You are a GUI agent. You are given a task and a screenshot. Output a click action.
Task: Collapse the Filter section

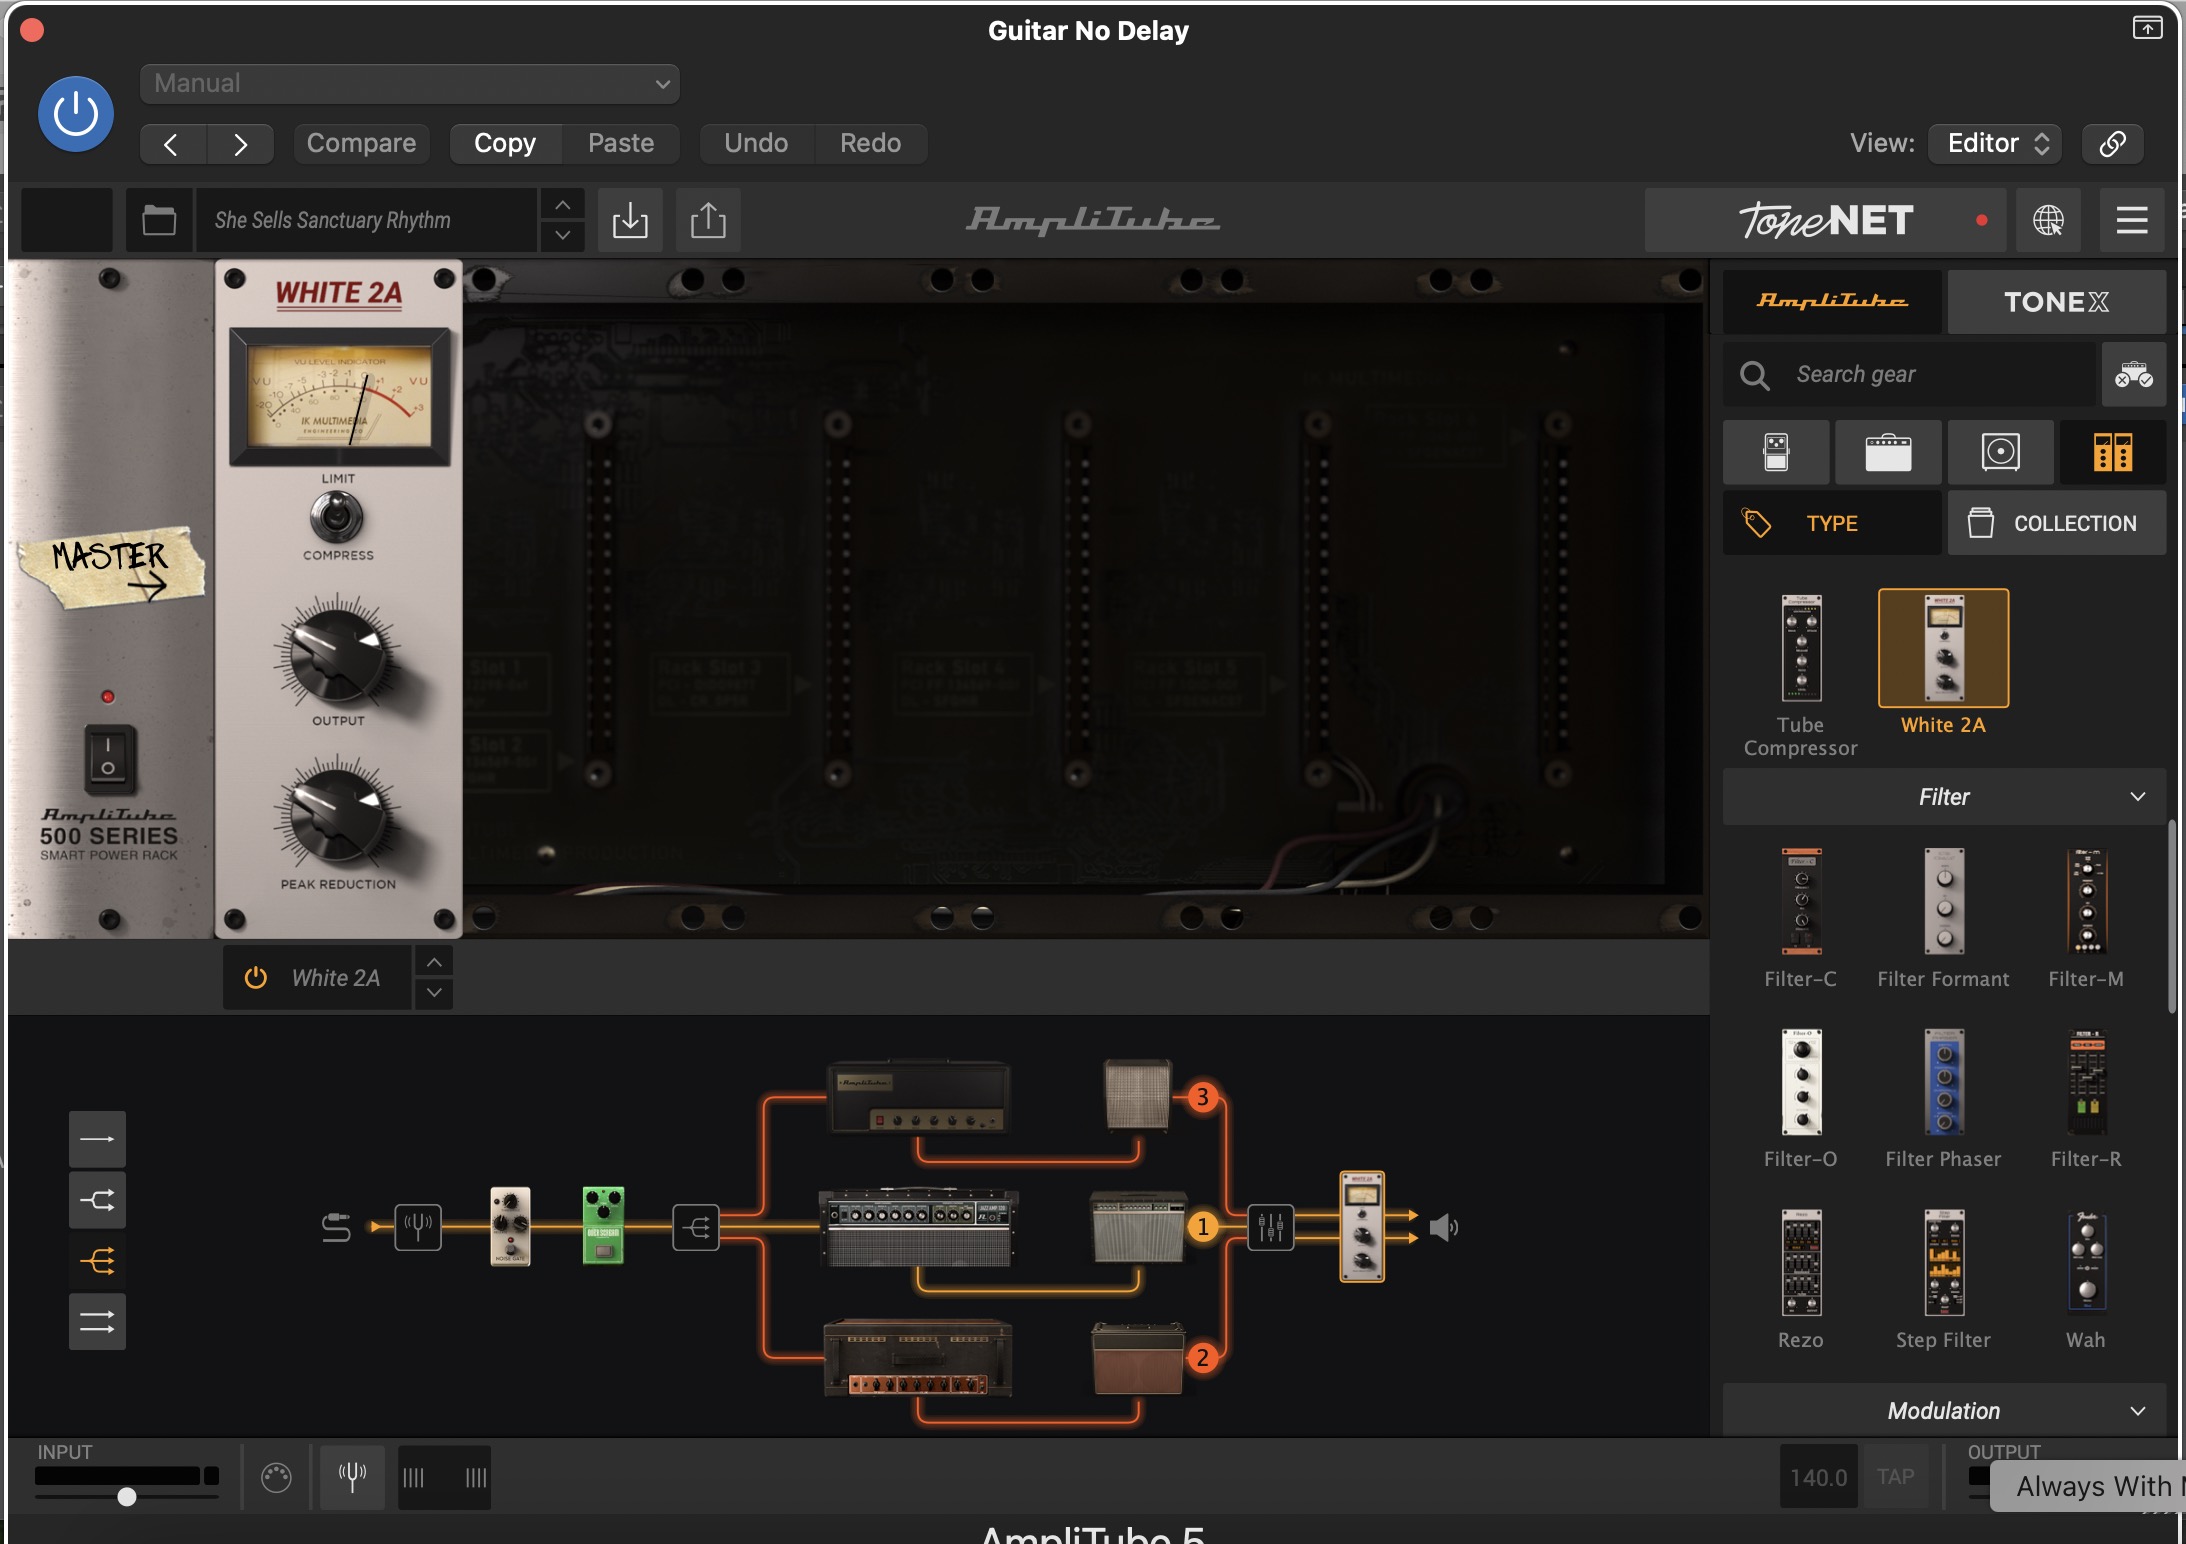tap(1944, 797)
